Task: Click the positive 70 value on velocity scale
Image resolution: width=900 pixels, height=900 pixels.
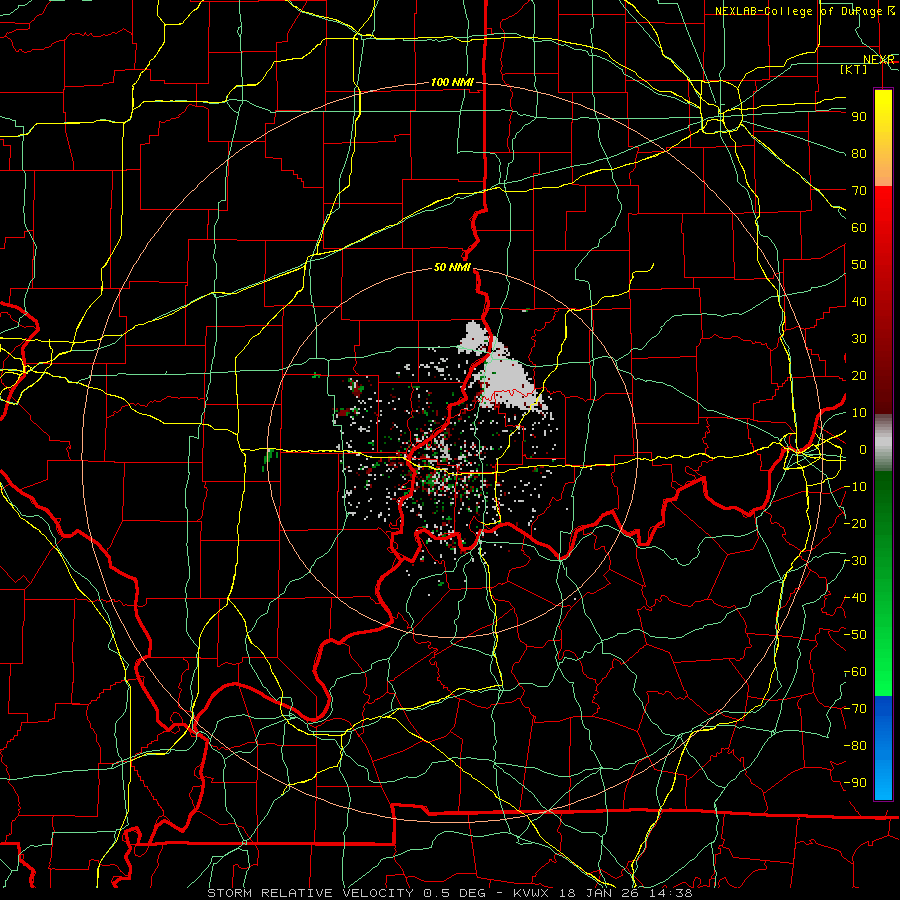Action: pos(859,191)
